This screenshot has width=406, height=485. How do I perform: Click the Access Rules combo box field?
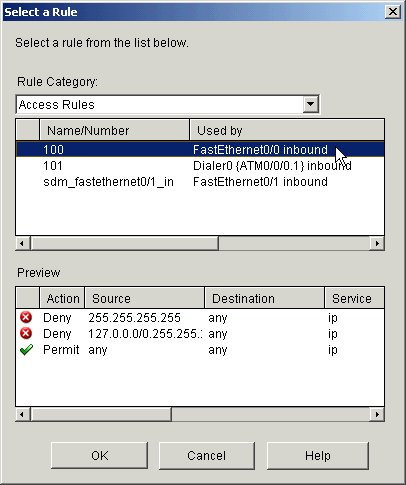[168, 104]
